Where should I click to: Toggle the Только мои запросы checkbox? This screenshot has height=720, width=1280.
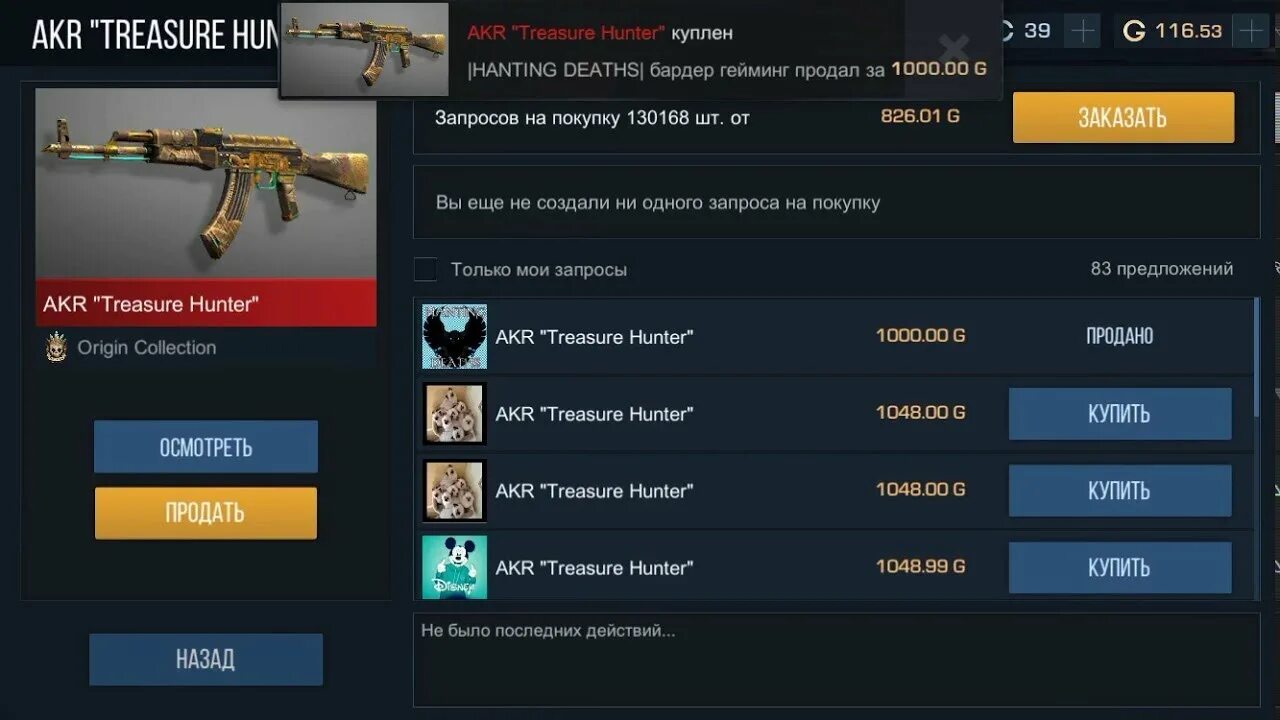(426, 269)
